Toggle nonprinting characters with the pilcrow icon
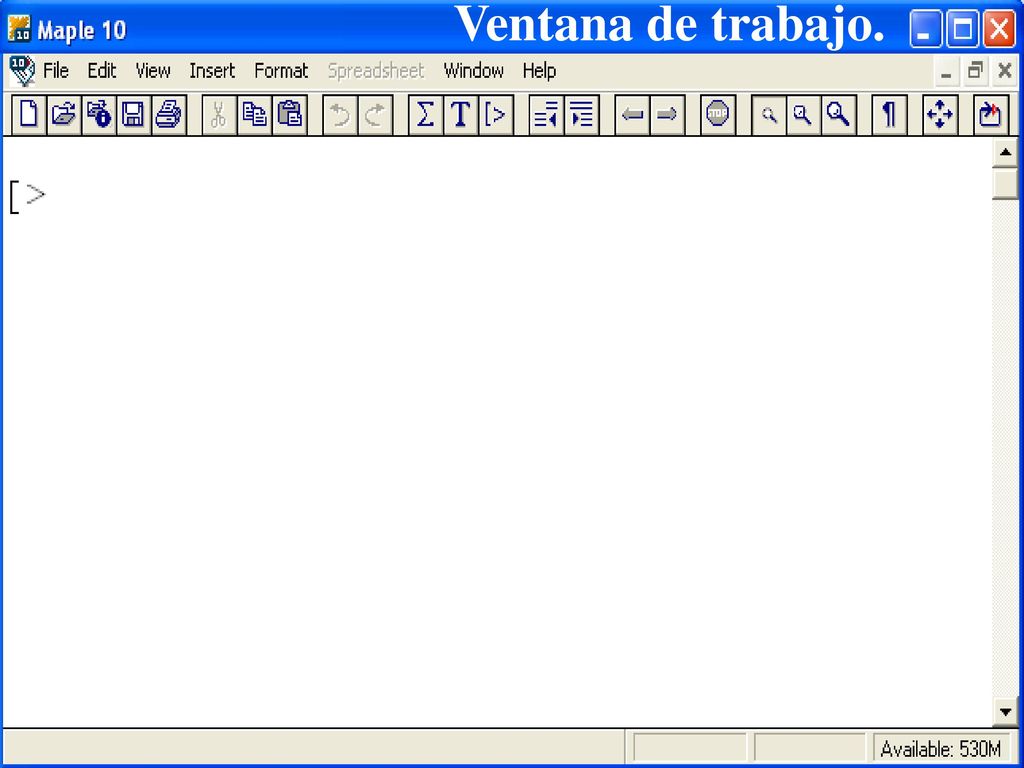 889,115
